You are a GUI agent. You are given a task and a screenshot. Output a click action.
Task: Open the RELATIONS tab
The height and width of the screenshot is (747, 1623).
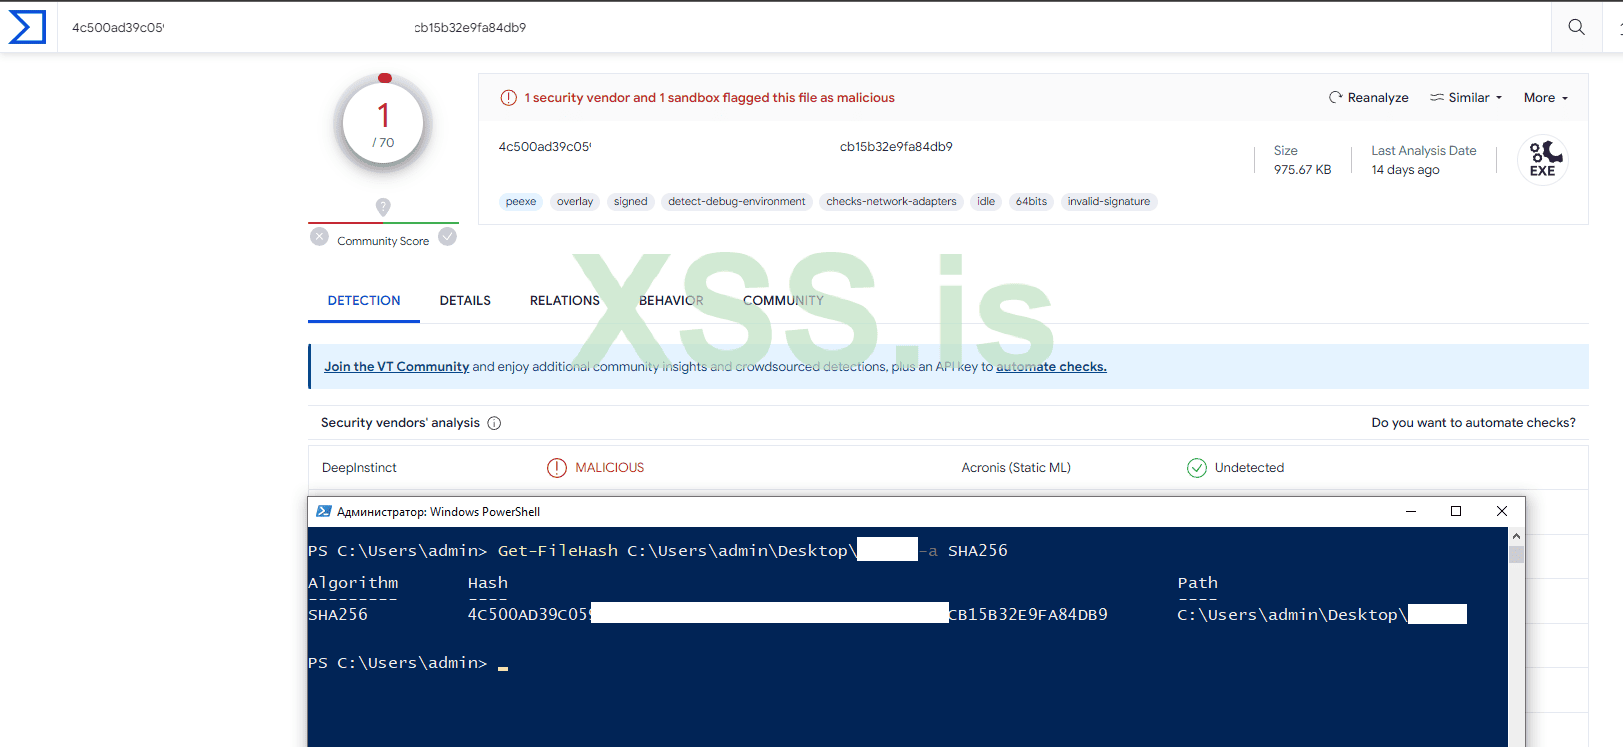[565, 300]
